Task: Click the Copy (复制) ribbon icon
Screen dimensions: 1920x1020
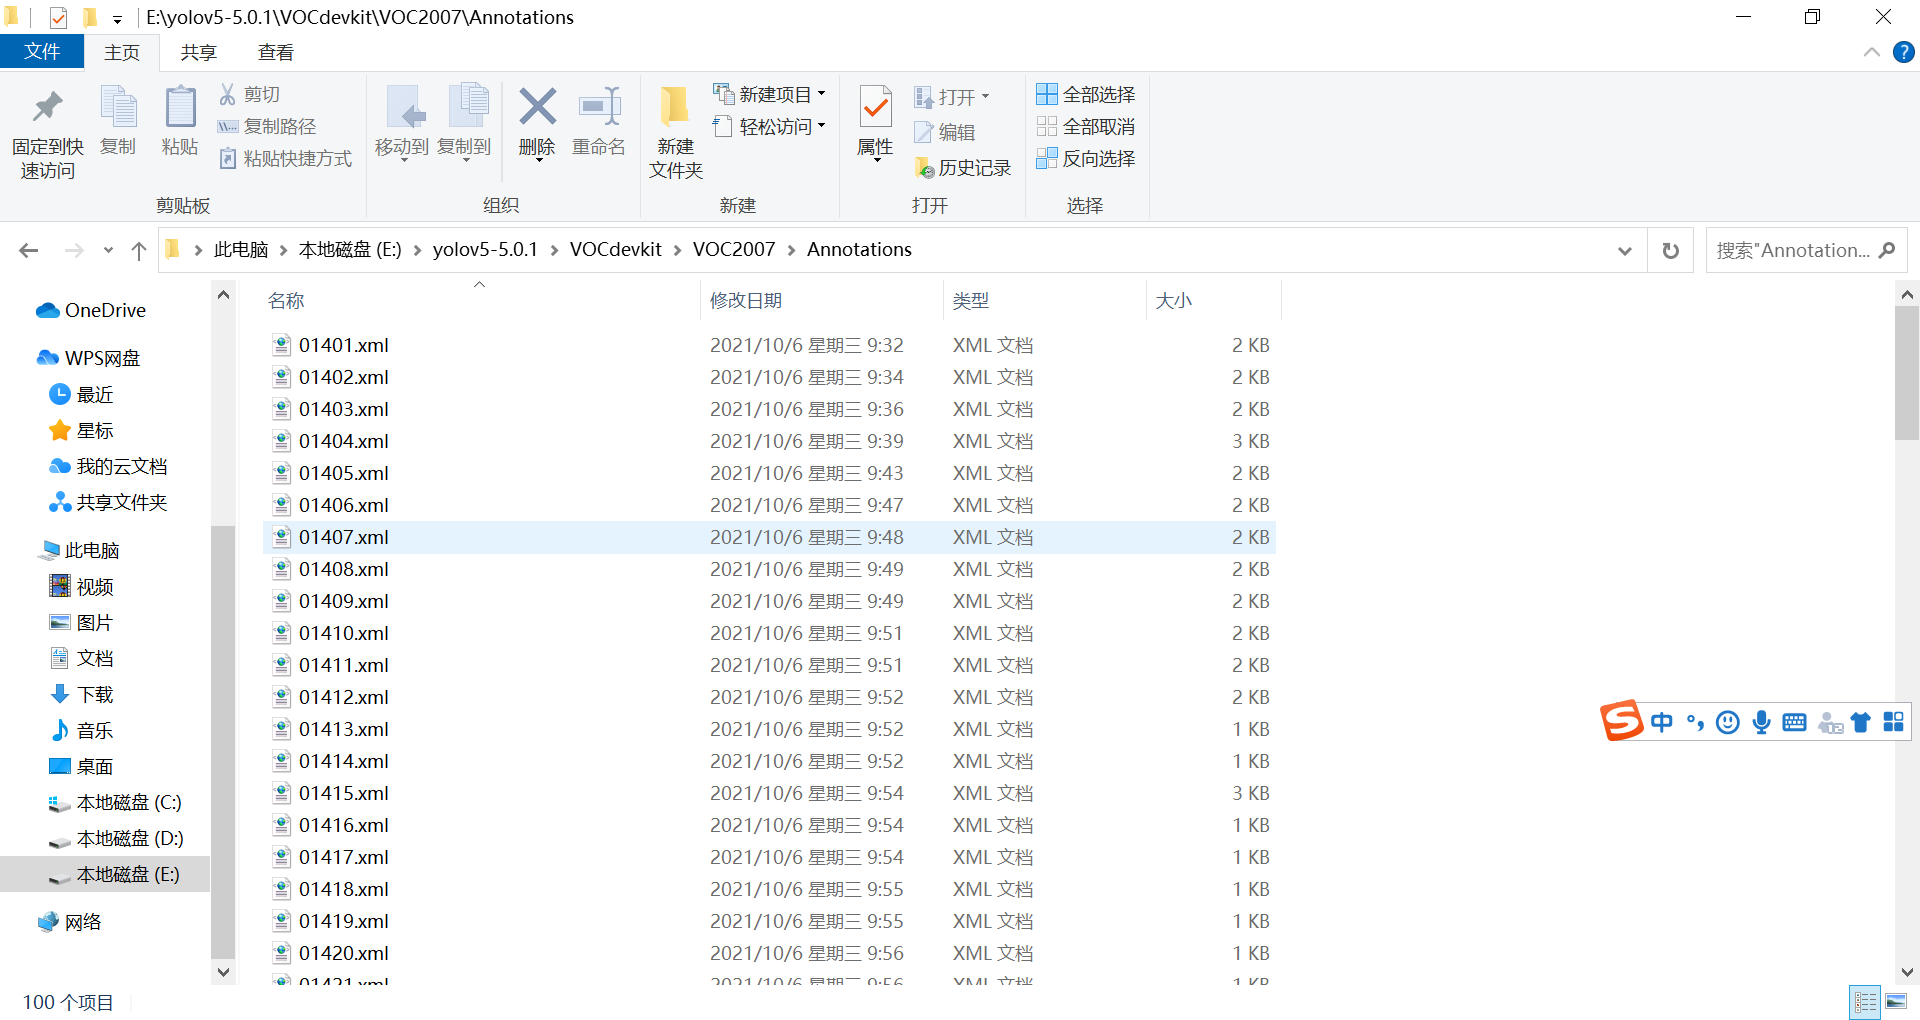Action: pos(118,107)
